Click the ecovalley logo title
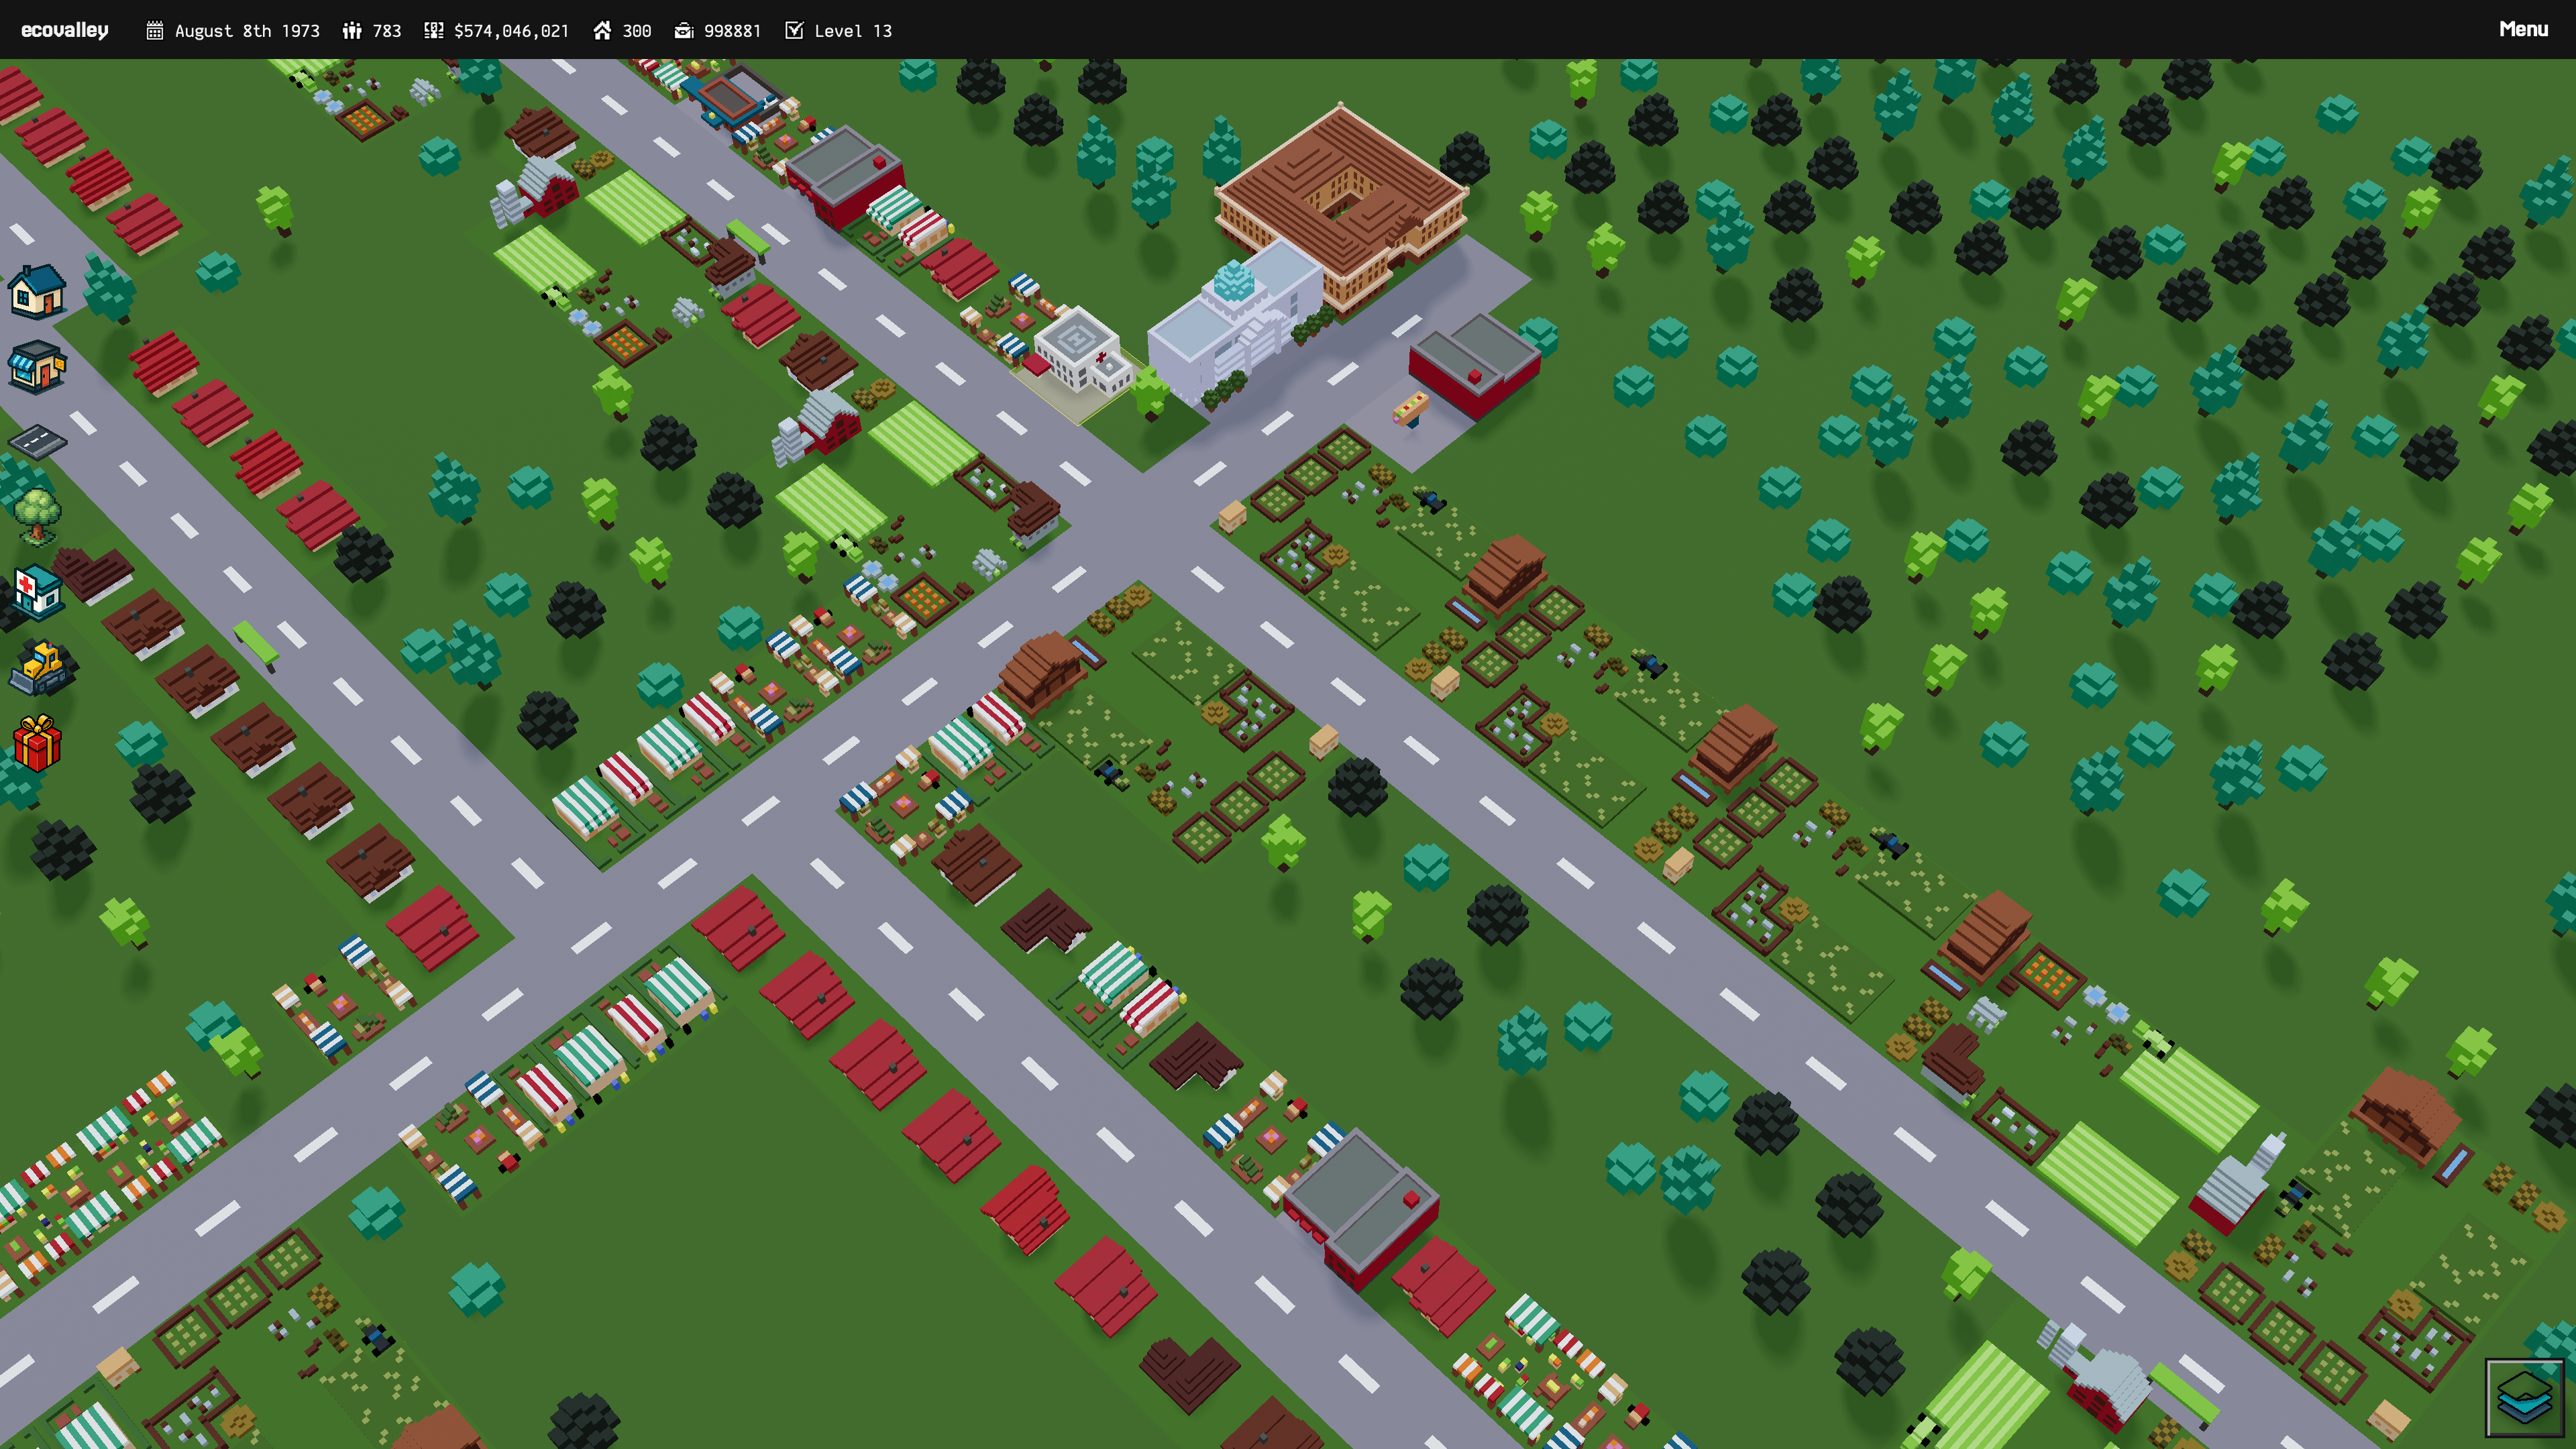This screenshot has height=1449, width=2576. point(65,30)
